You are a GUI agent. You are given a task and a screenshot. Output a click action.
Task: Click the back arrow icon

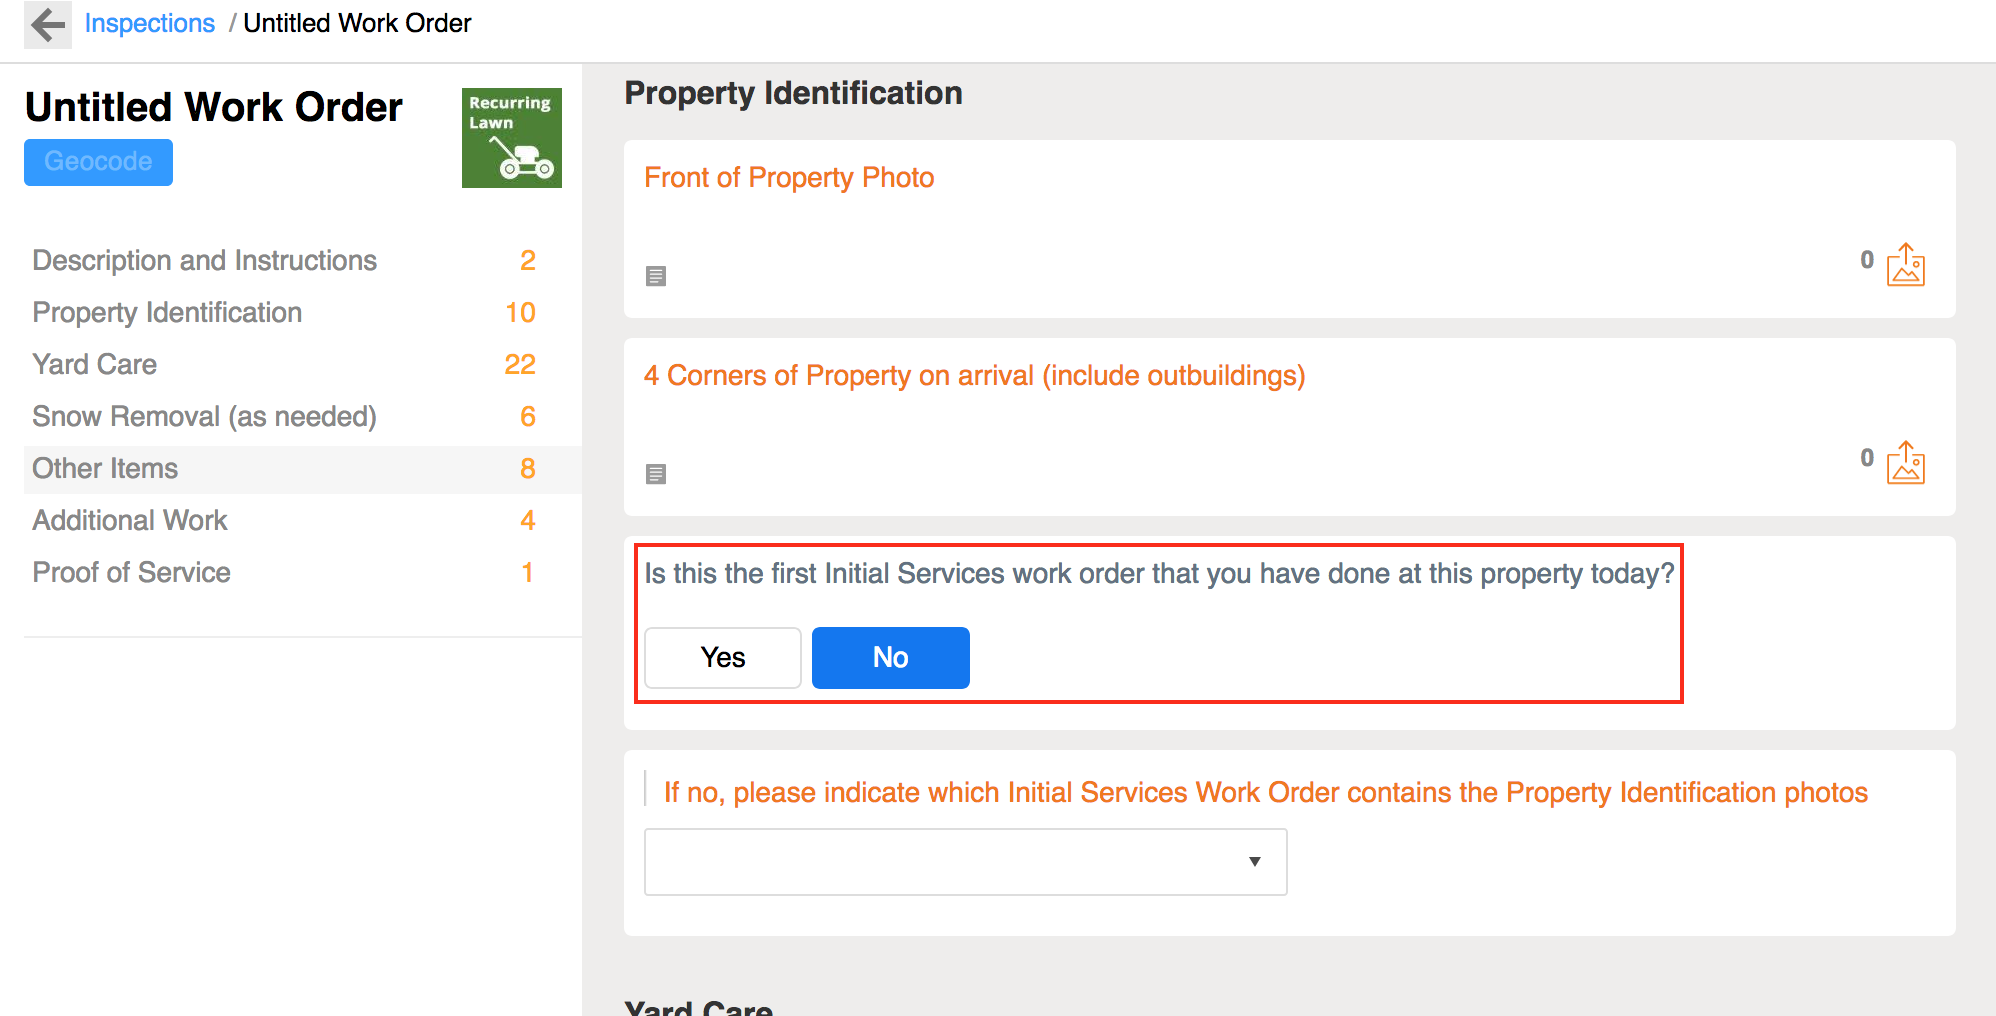coord(47,24)
